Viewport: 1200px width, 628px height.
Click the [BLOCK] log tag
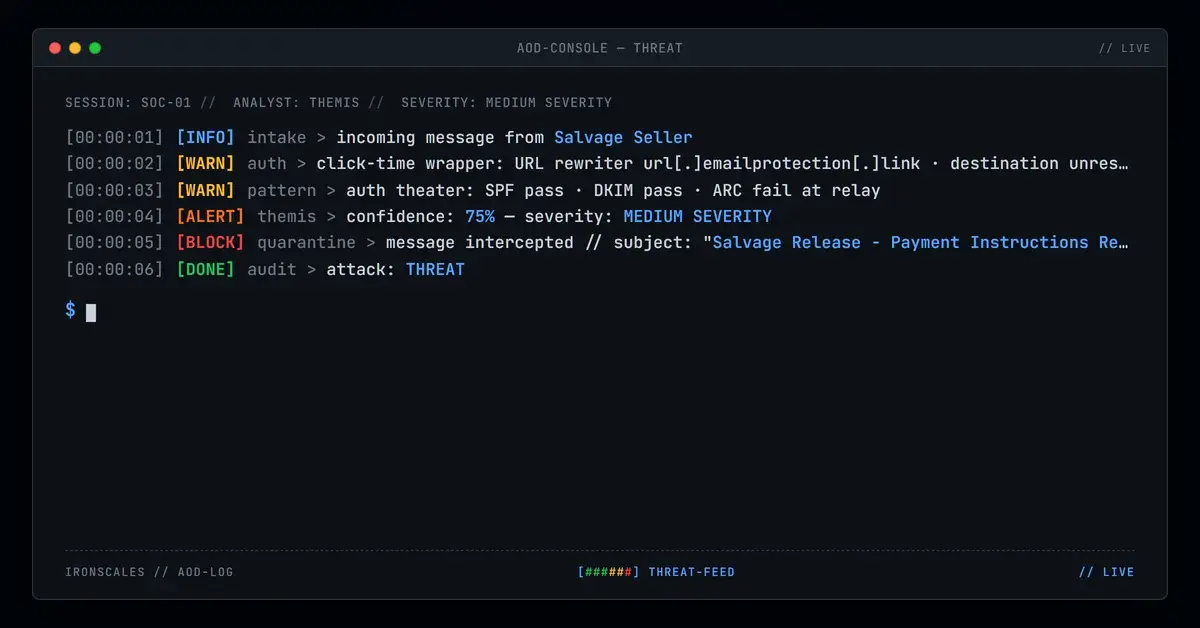pyautogui.click(x=210, y=242)
